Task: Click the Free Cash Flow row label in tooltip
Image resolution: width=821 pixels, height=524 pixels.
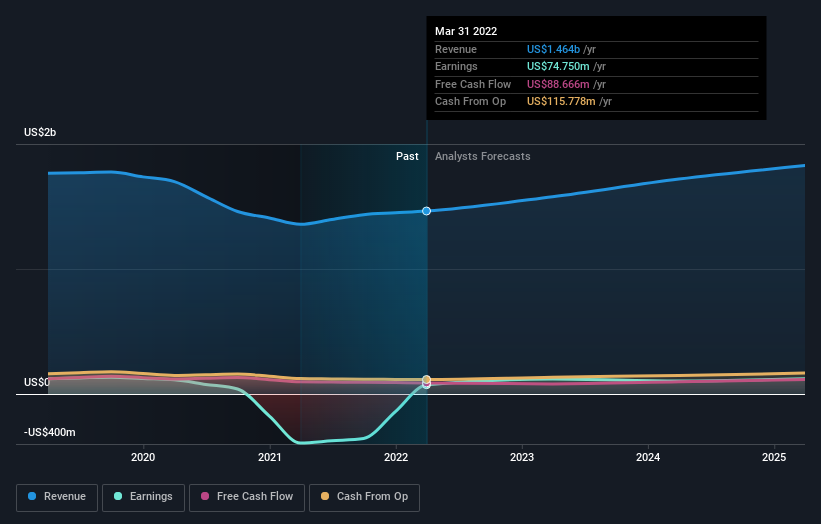Action: click(473, 84)
